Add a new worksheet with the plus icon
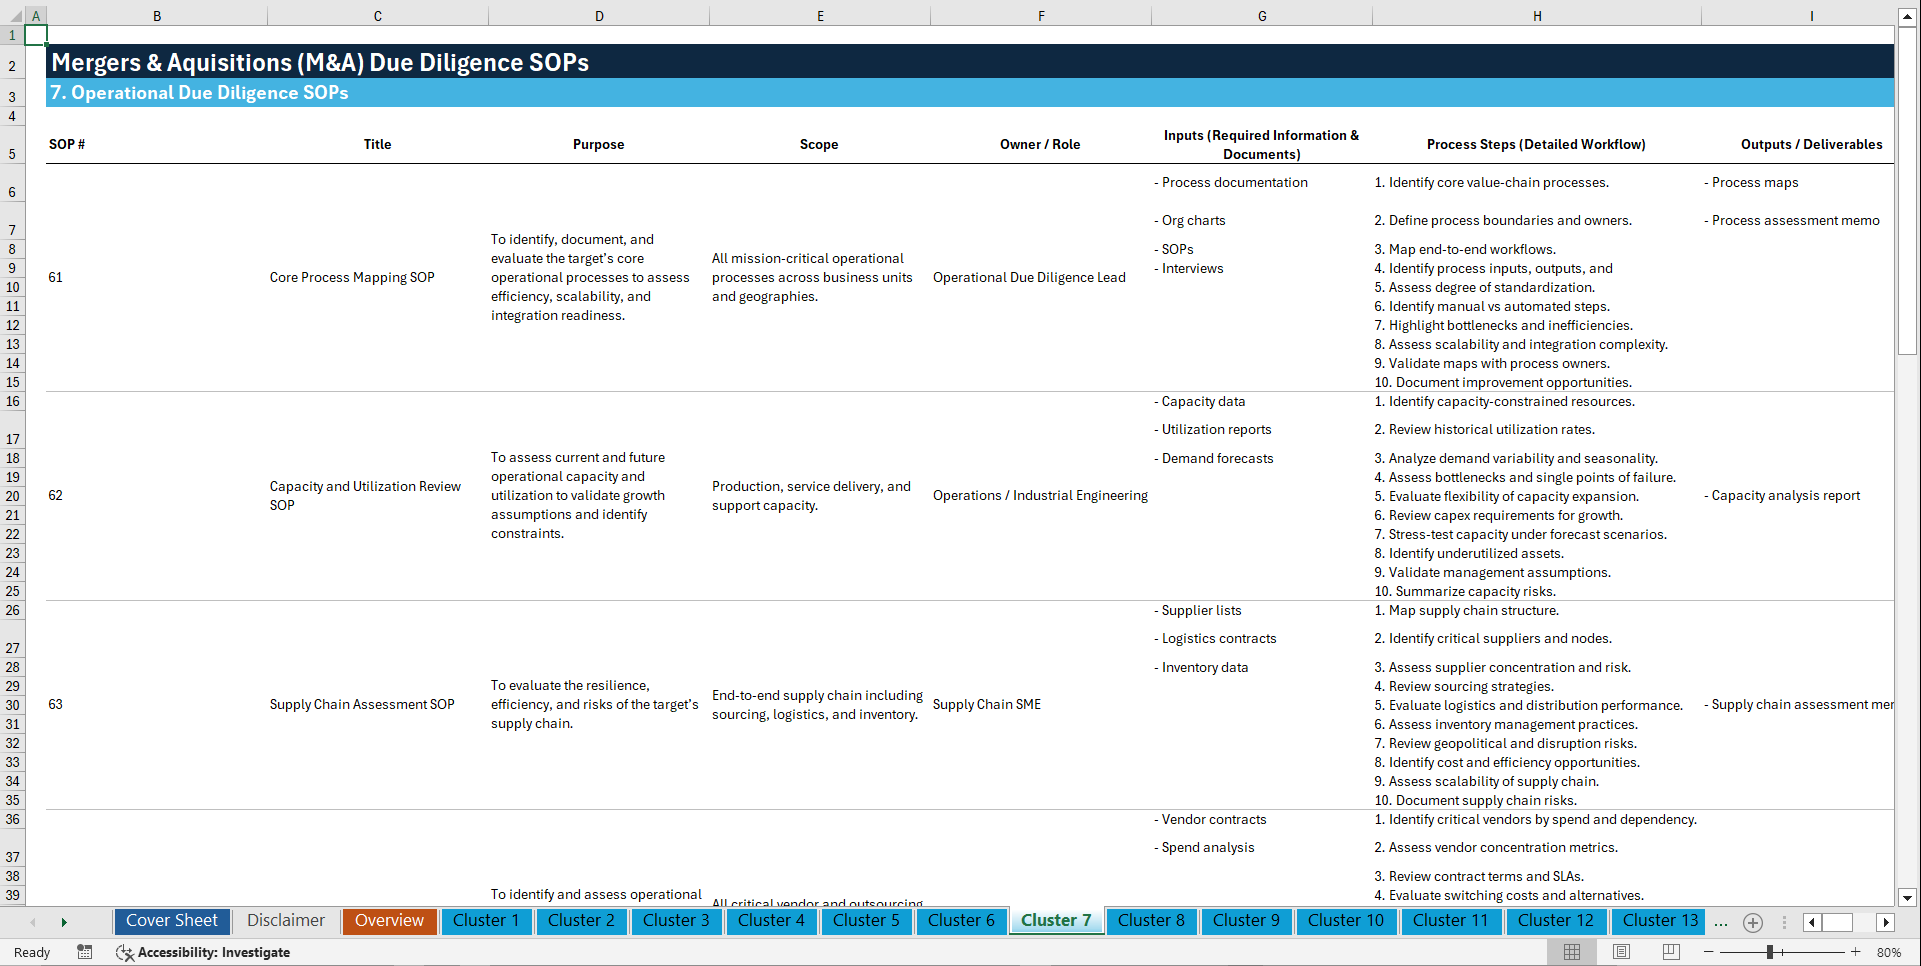The width and height of the screenshot is (1921, 966). point(1752,922)
